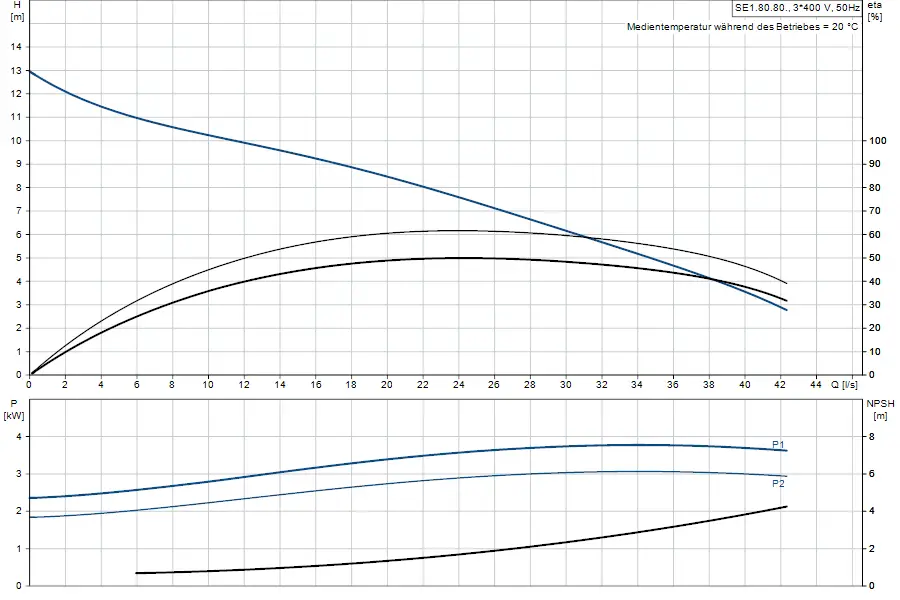This screenshot has height=600, width=900.
Task: Select the 90 tick on the eta axis
Action: point(875,164)
